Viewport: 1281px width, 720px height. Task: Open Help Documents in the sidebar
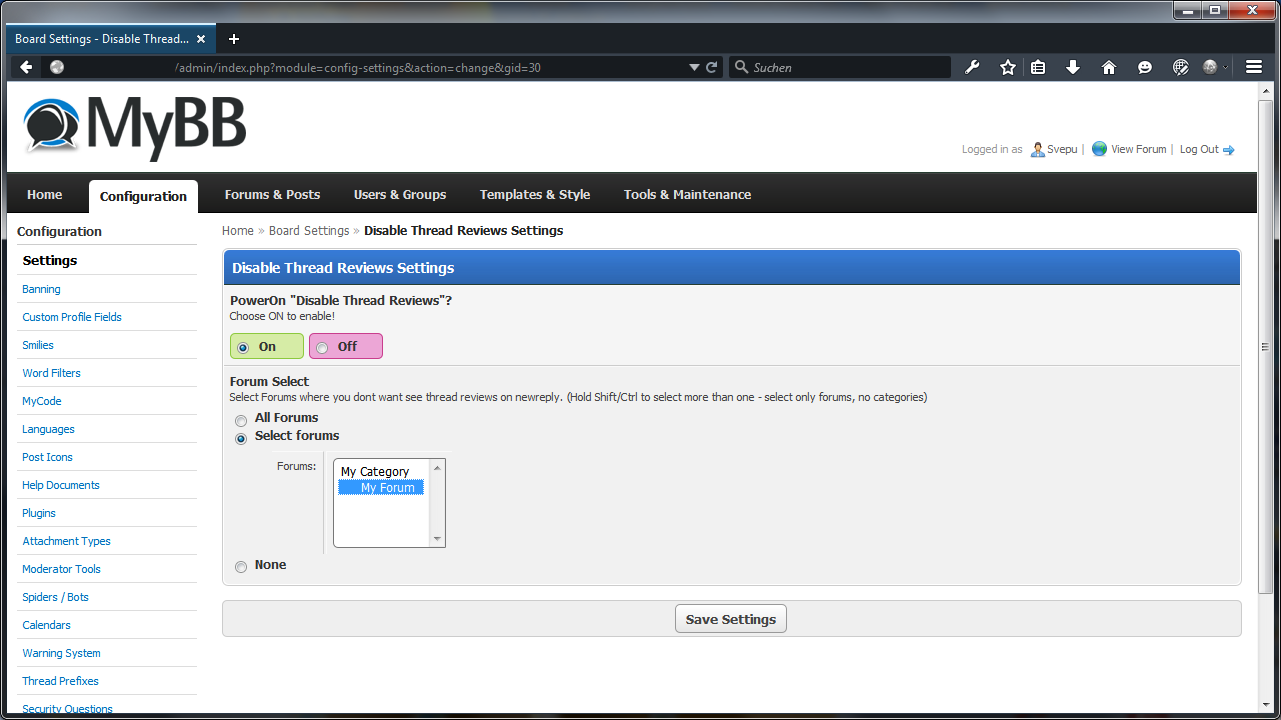[61, 485]
